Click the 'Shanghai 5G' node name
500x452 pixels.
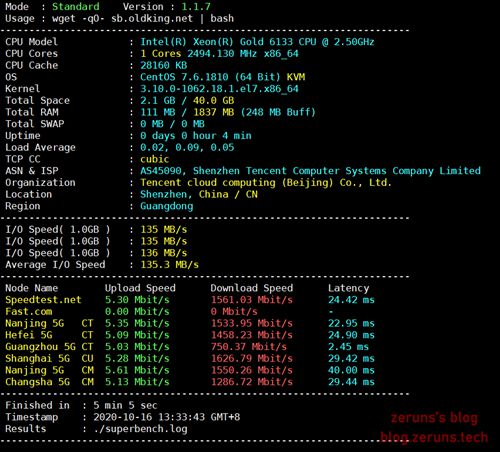37,359
